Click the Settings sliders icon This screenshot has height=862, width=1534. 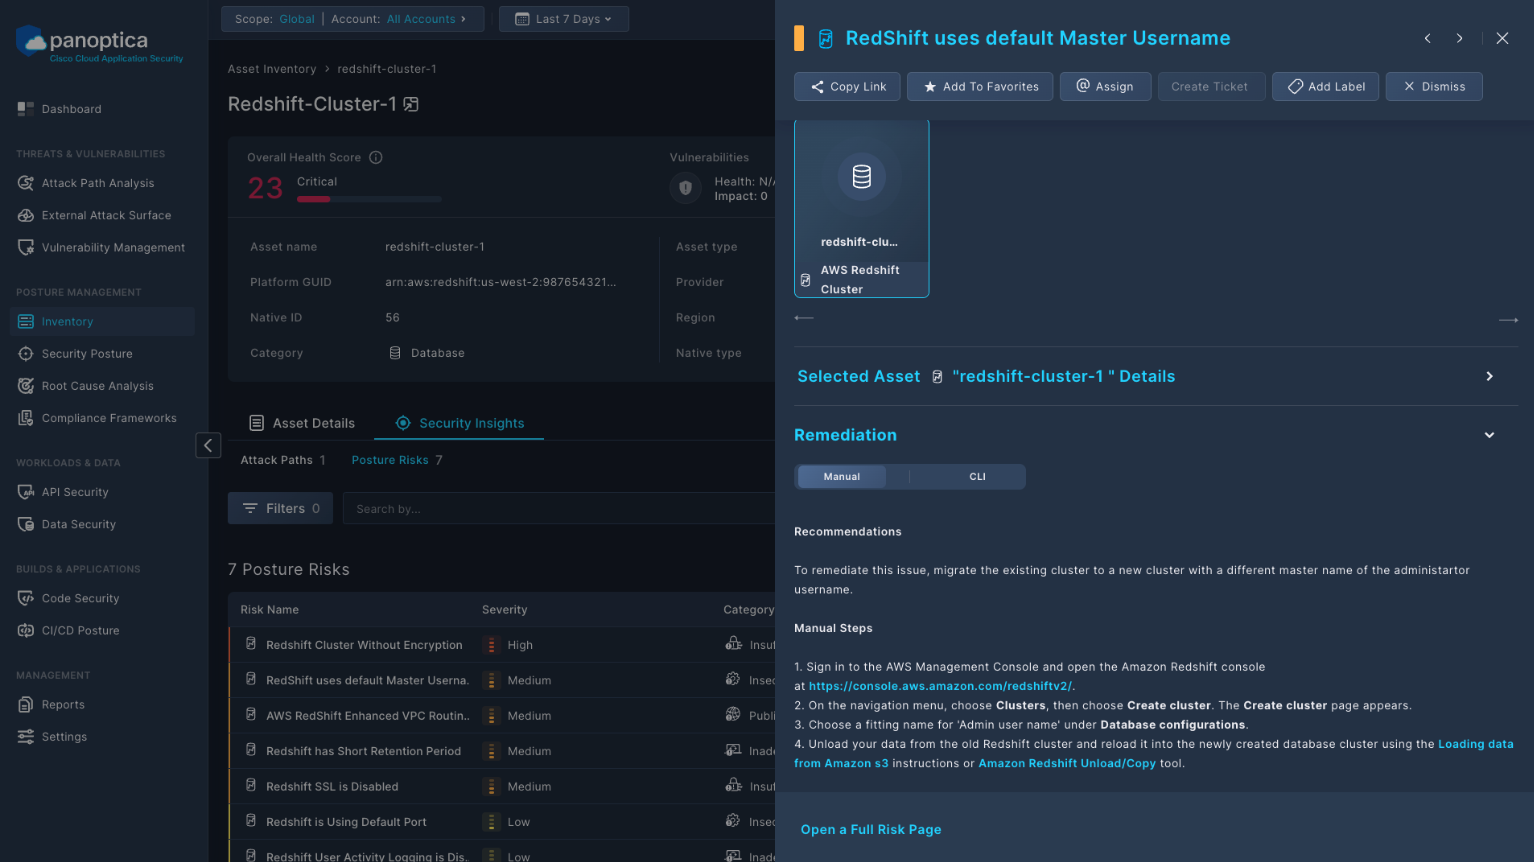(26, 736)
